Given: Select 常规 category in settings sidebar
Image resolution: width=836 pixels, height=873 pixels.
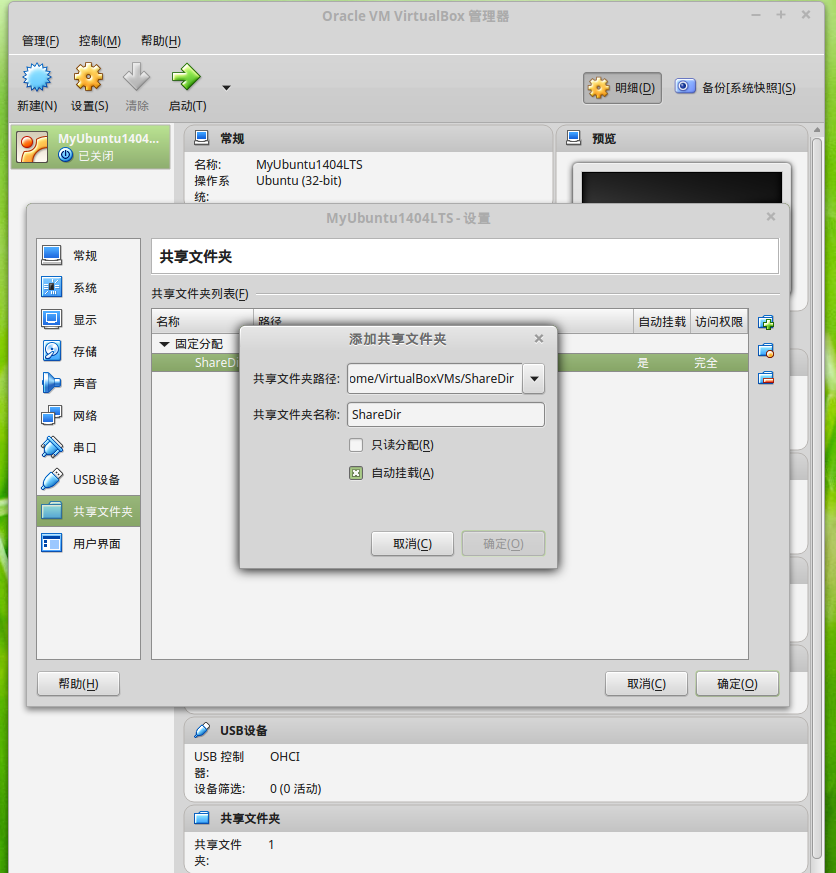Looking at the screenshot, I should point(88,256).
